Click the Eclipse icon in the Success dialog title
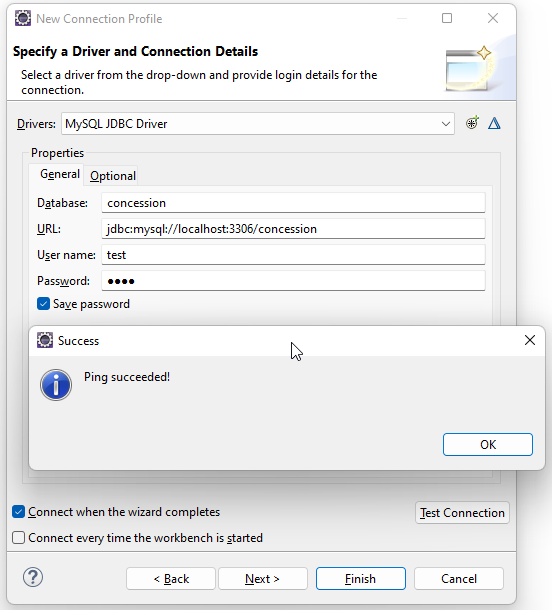Screen dimensions: 552x610 click(45, 340)
